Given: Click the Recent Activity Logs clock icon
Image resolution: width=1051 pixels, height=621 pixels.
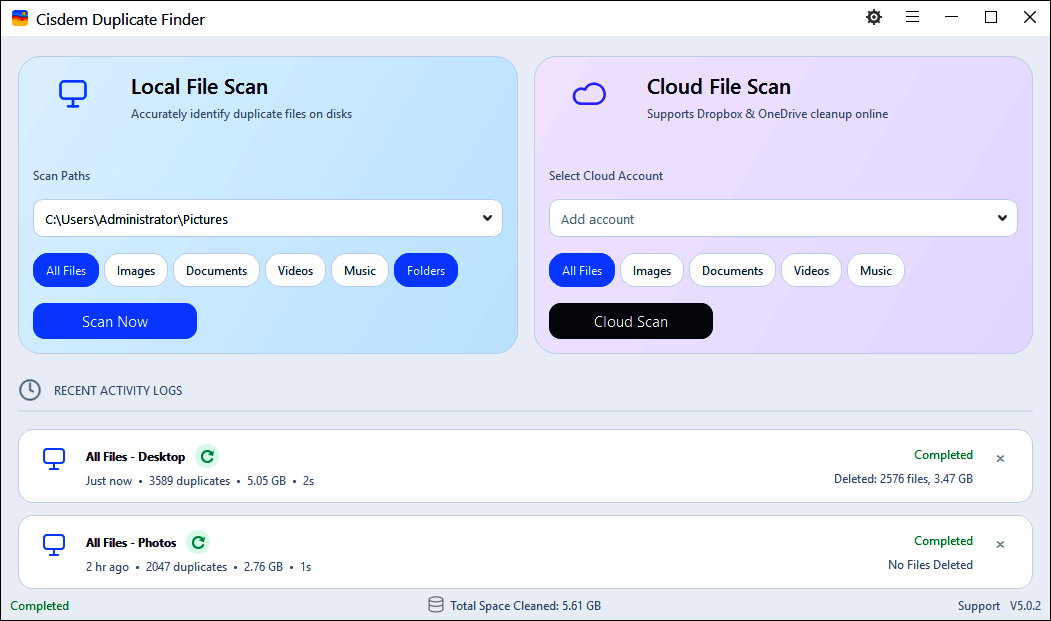Looking at the screenshot, I should point(29,390).
